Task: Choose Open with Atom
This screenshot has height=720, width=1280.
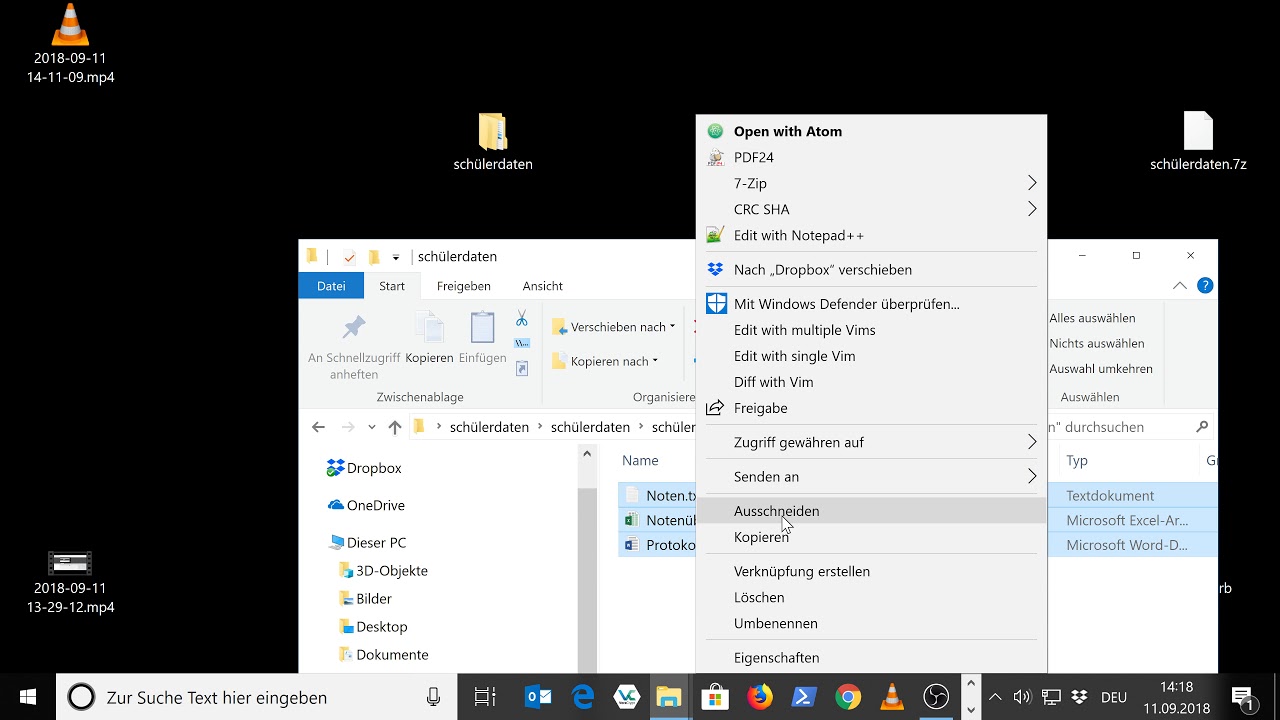Action: [871, 131]
